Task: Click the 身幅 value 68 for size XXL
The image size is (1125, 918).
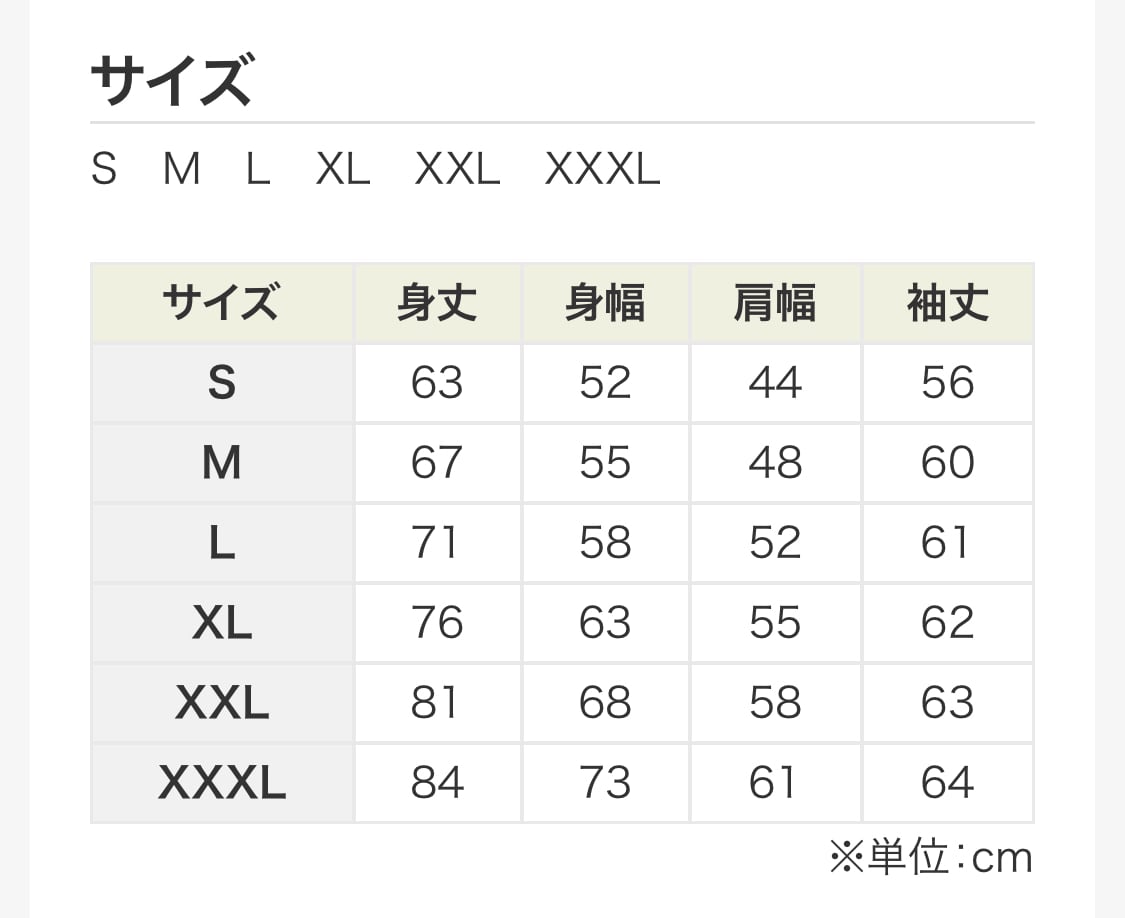Action: click(x=605, y=703)
